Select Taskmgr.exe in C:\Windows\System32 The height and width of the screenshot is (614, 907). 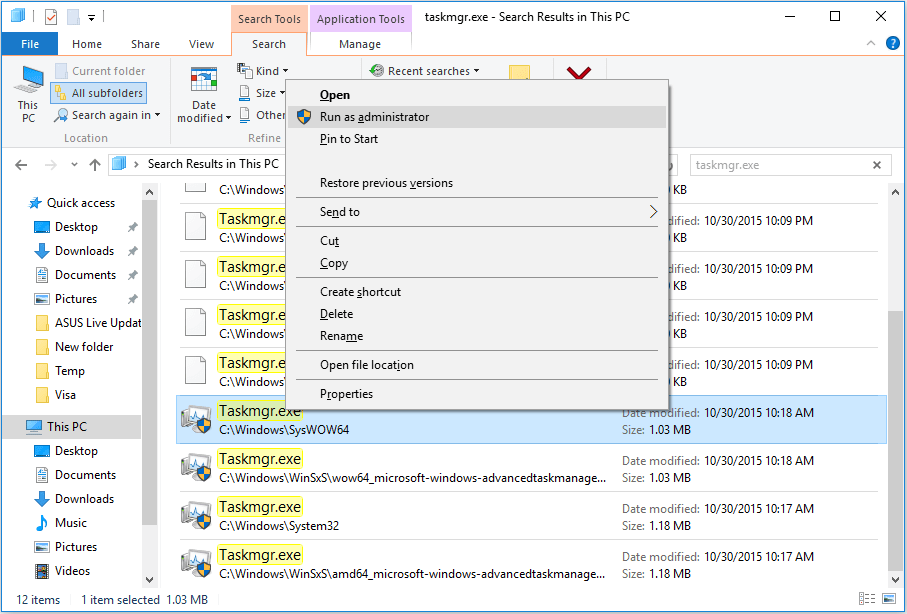click(x=530, y=516)
